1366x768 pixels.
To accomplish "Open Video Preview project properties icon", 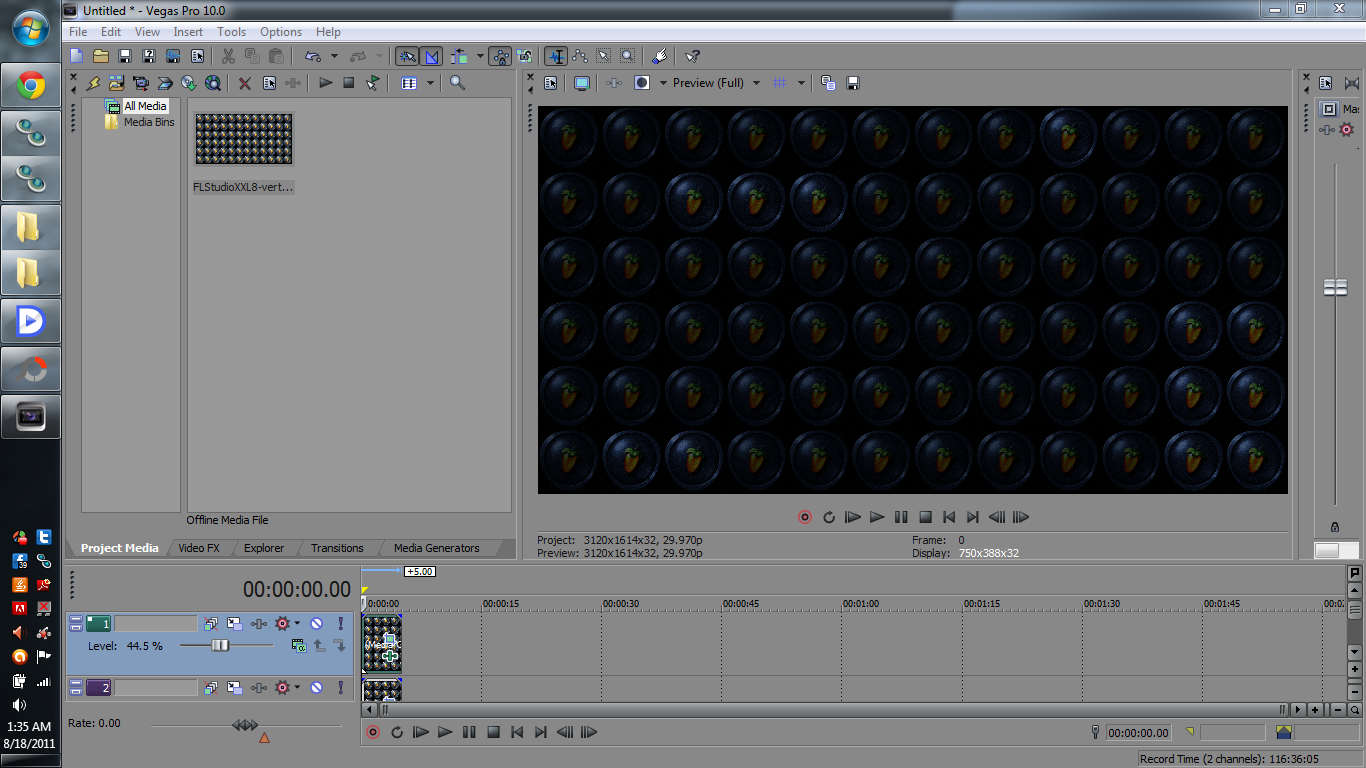I will 550,83.
